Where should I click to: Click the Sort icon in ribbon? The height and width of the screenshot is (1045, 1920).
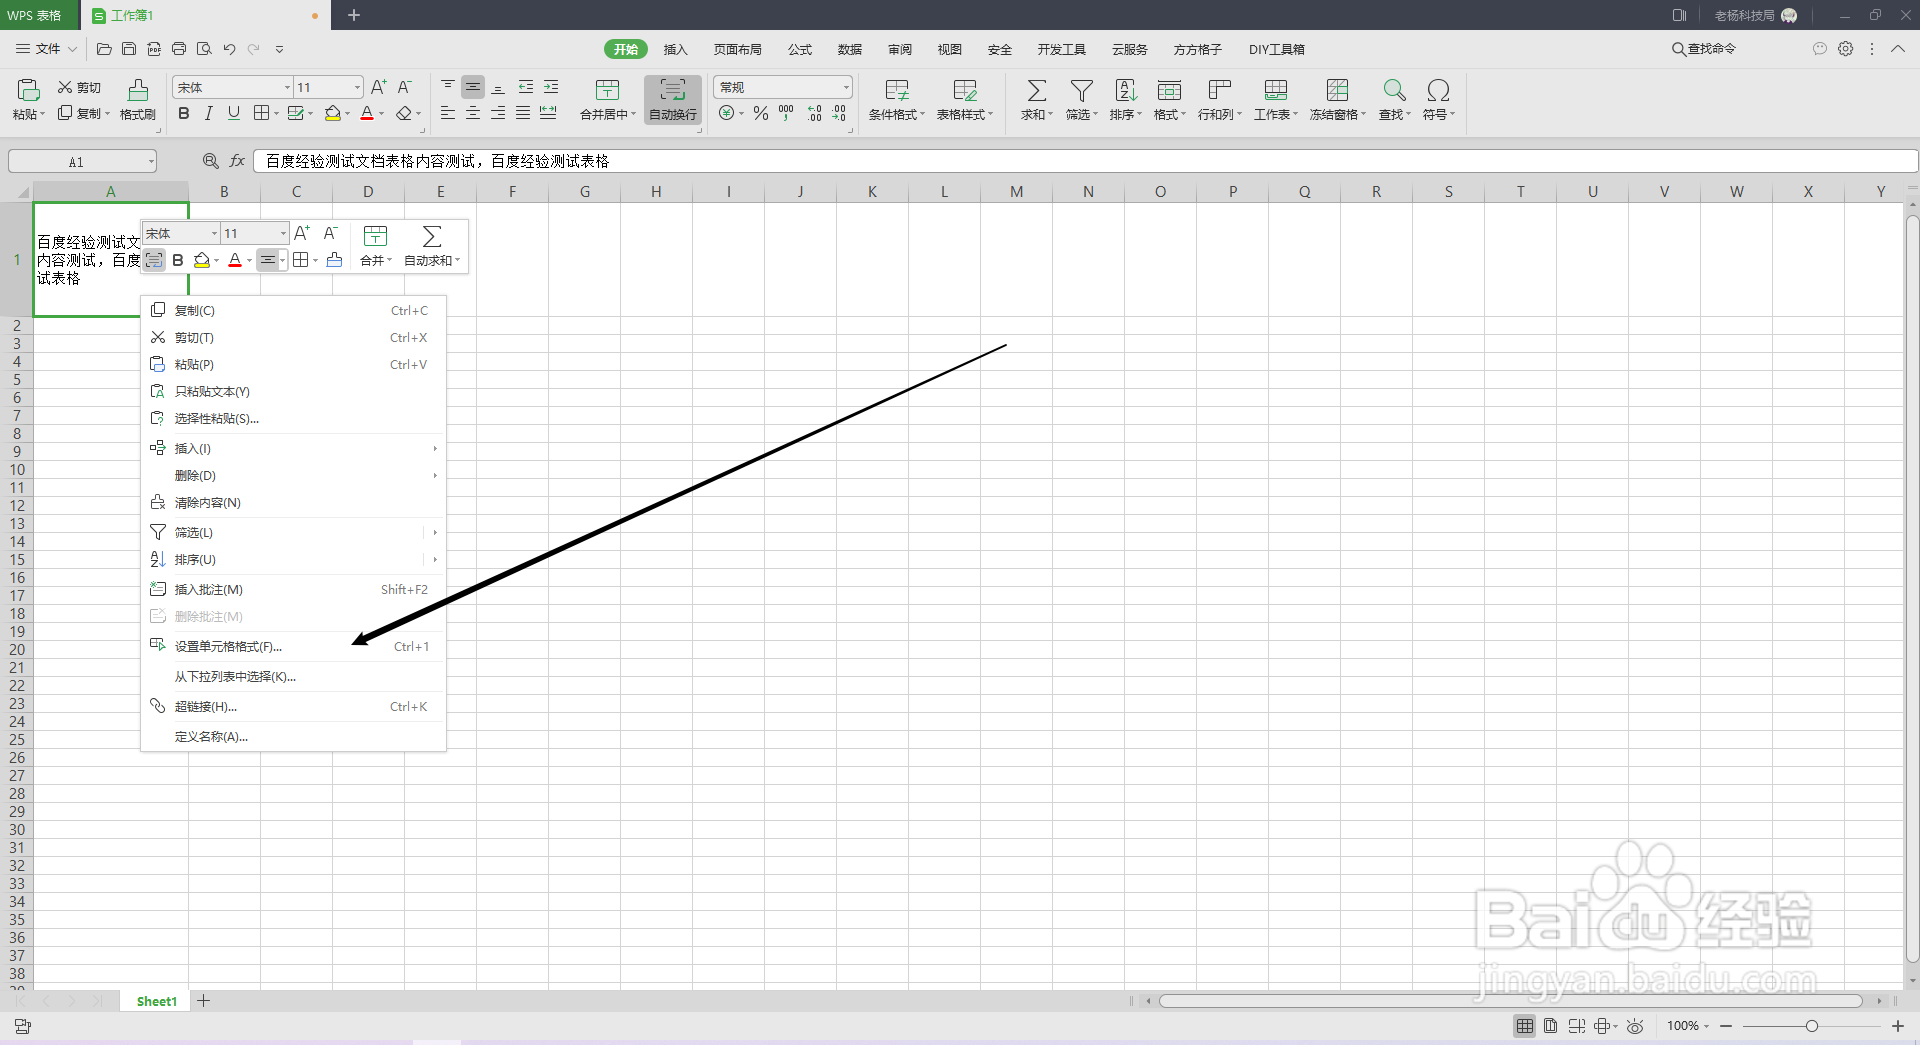pos(1126,90)
